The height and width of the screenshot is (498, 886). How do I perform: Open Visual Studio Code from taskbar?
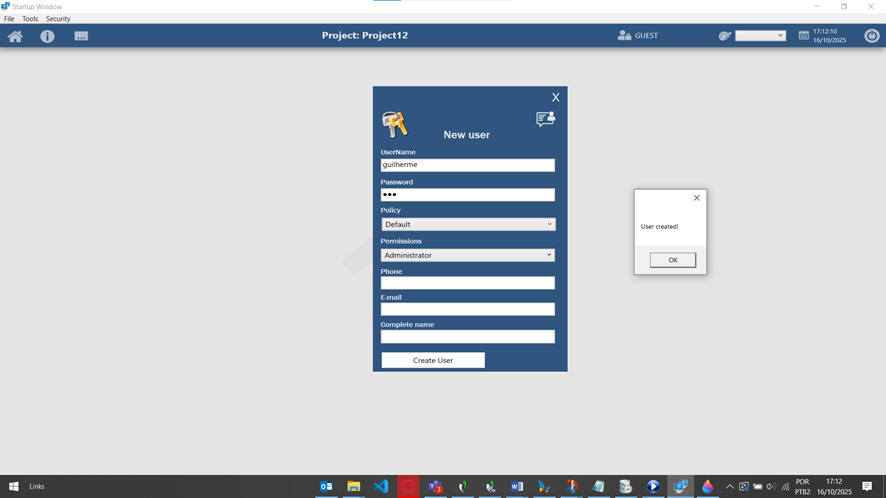381,487
